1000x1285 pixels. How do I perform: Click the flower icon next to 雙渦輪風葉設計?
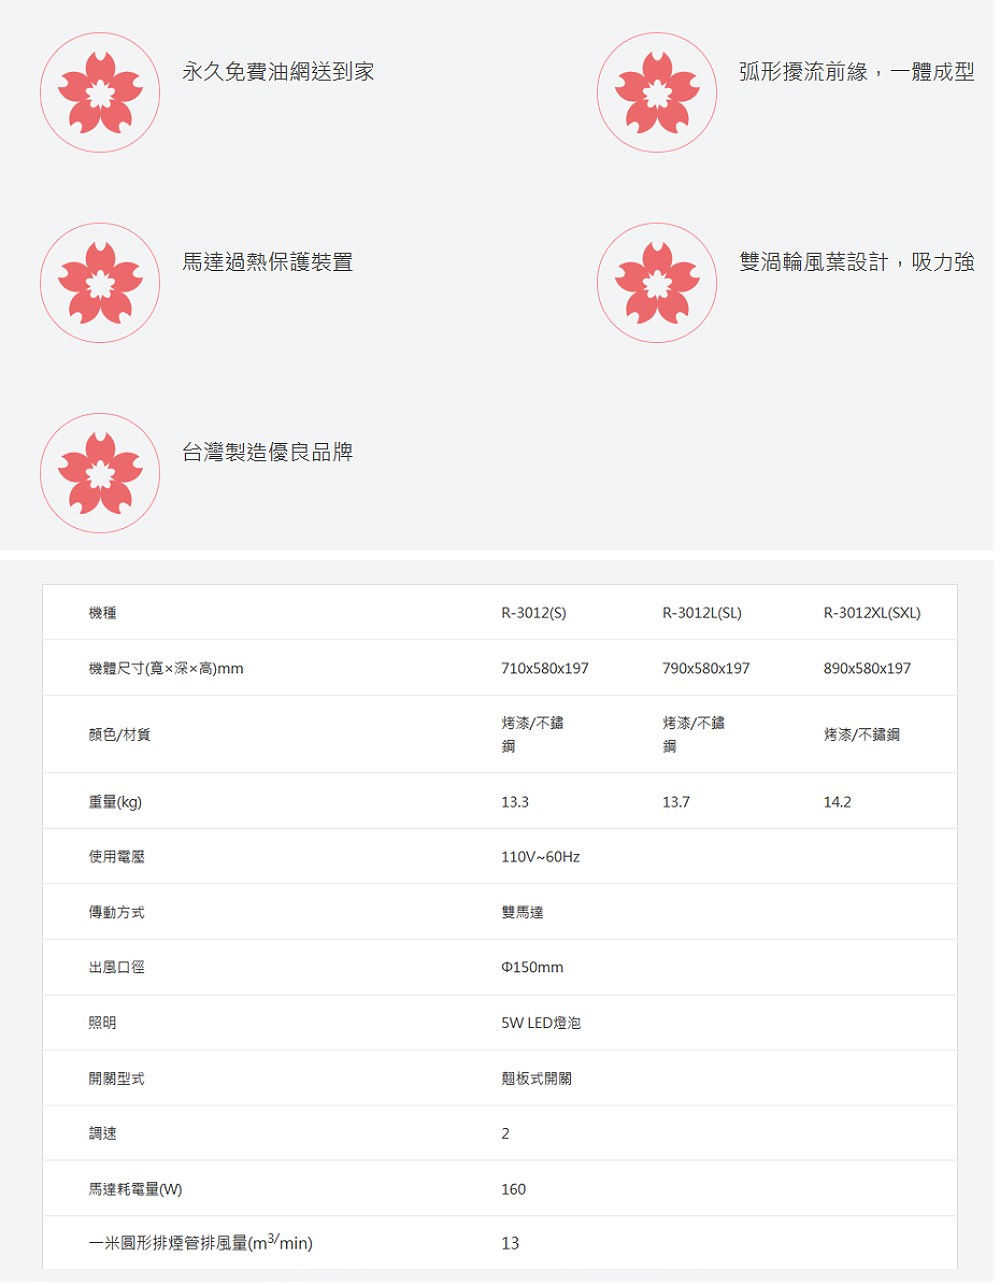pyautogui.click(x=657, y=282)
